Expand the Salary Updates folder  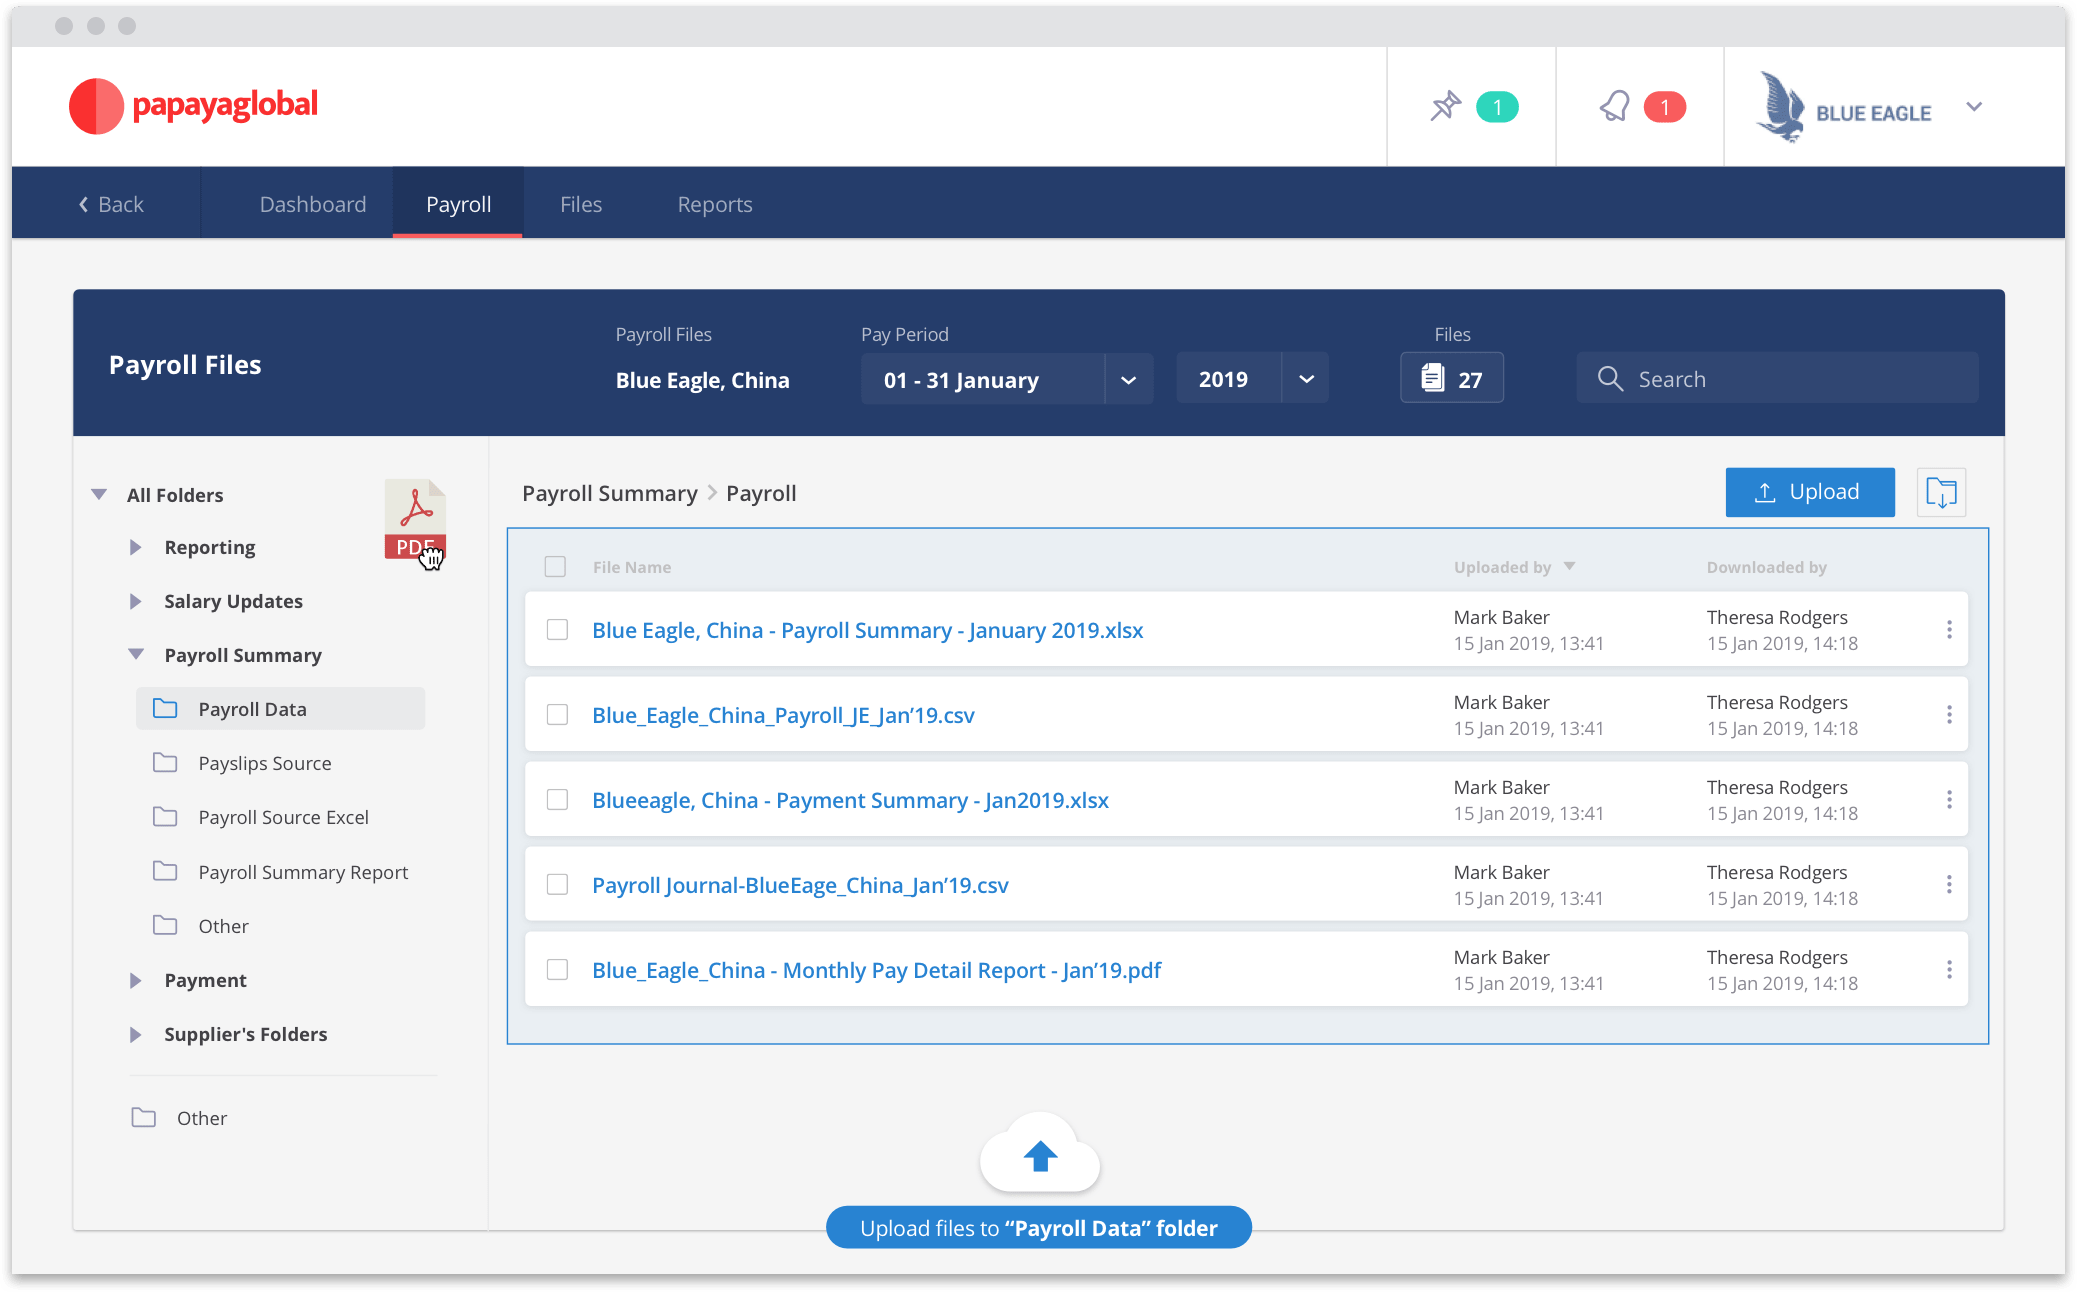click(135, 601)
